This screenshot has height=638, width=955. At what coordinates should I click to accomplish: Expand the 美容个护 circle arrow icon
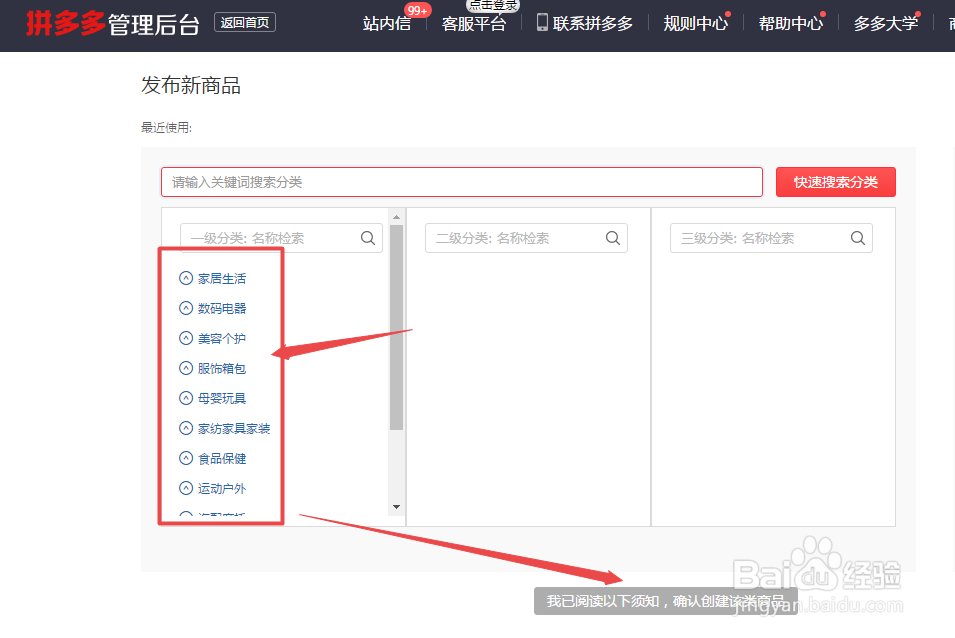[186, 338]
